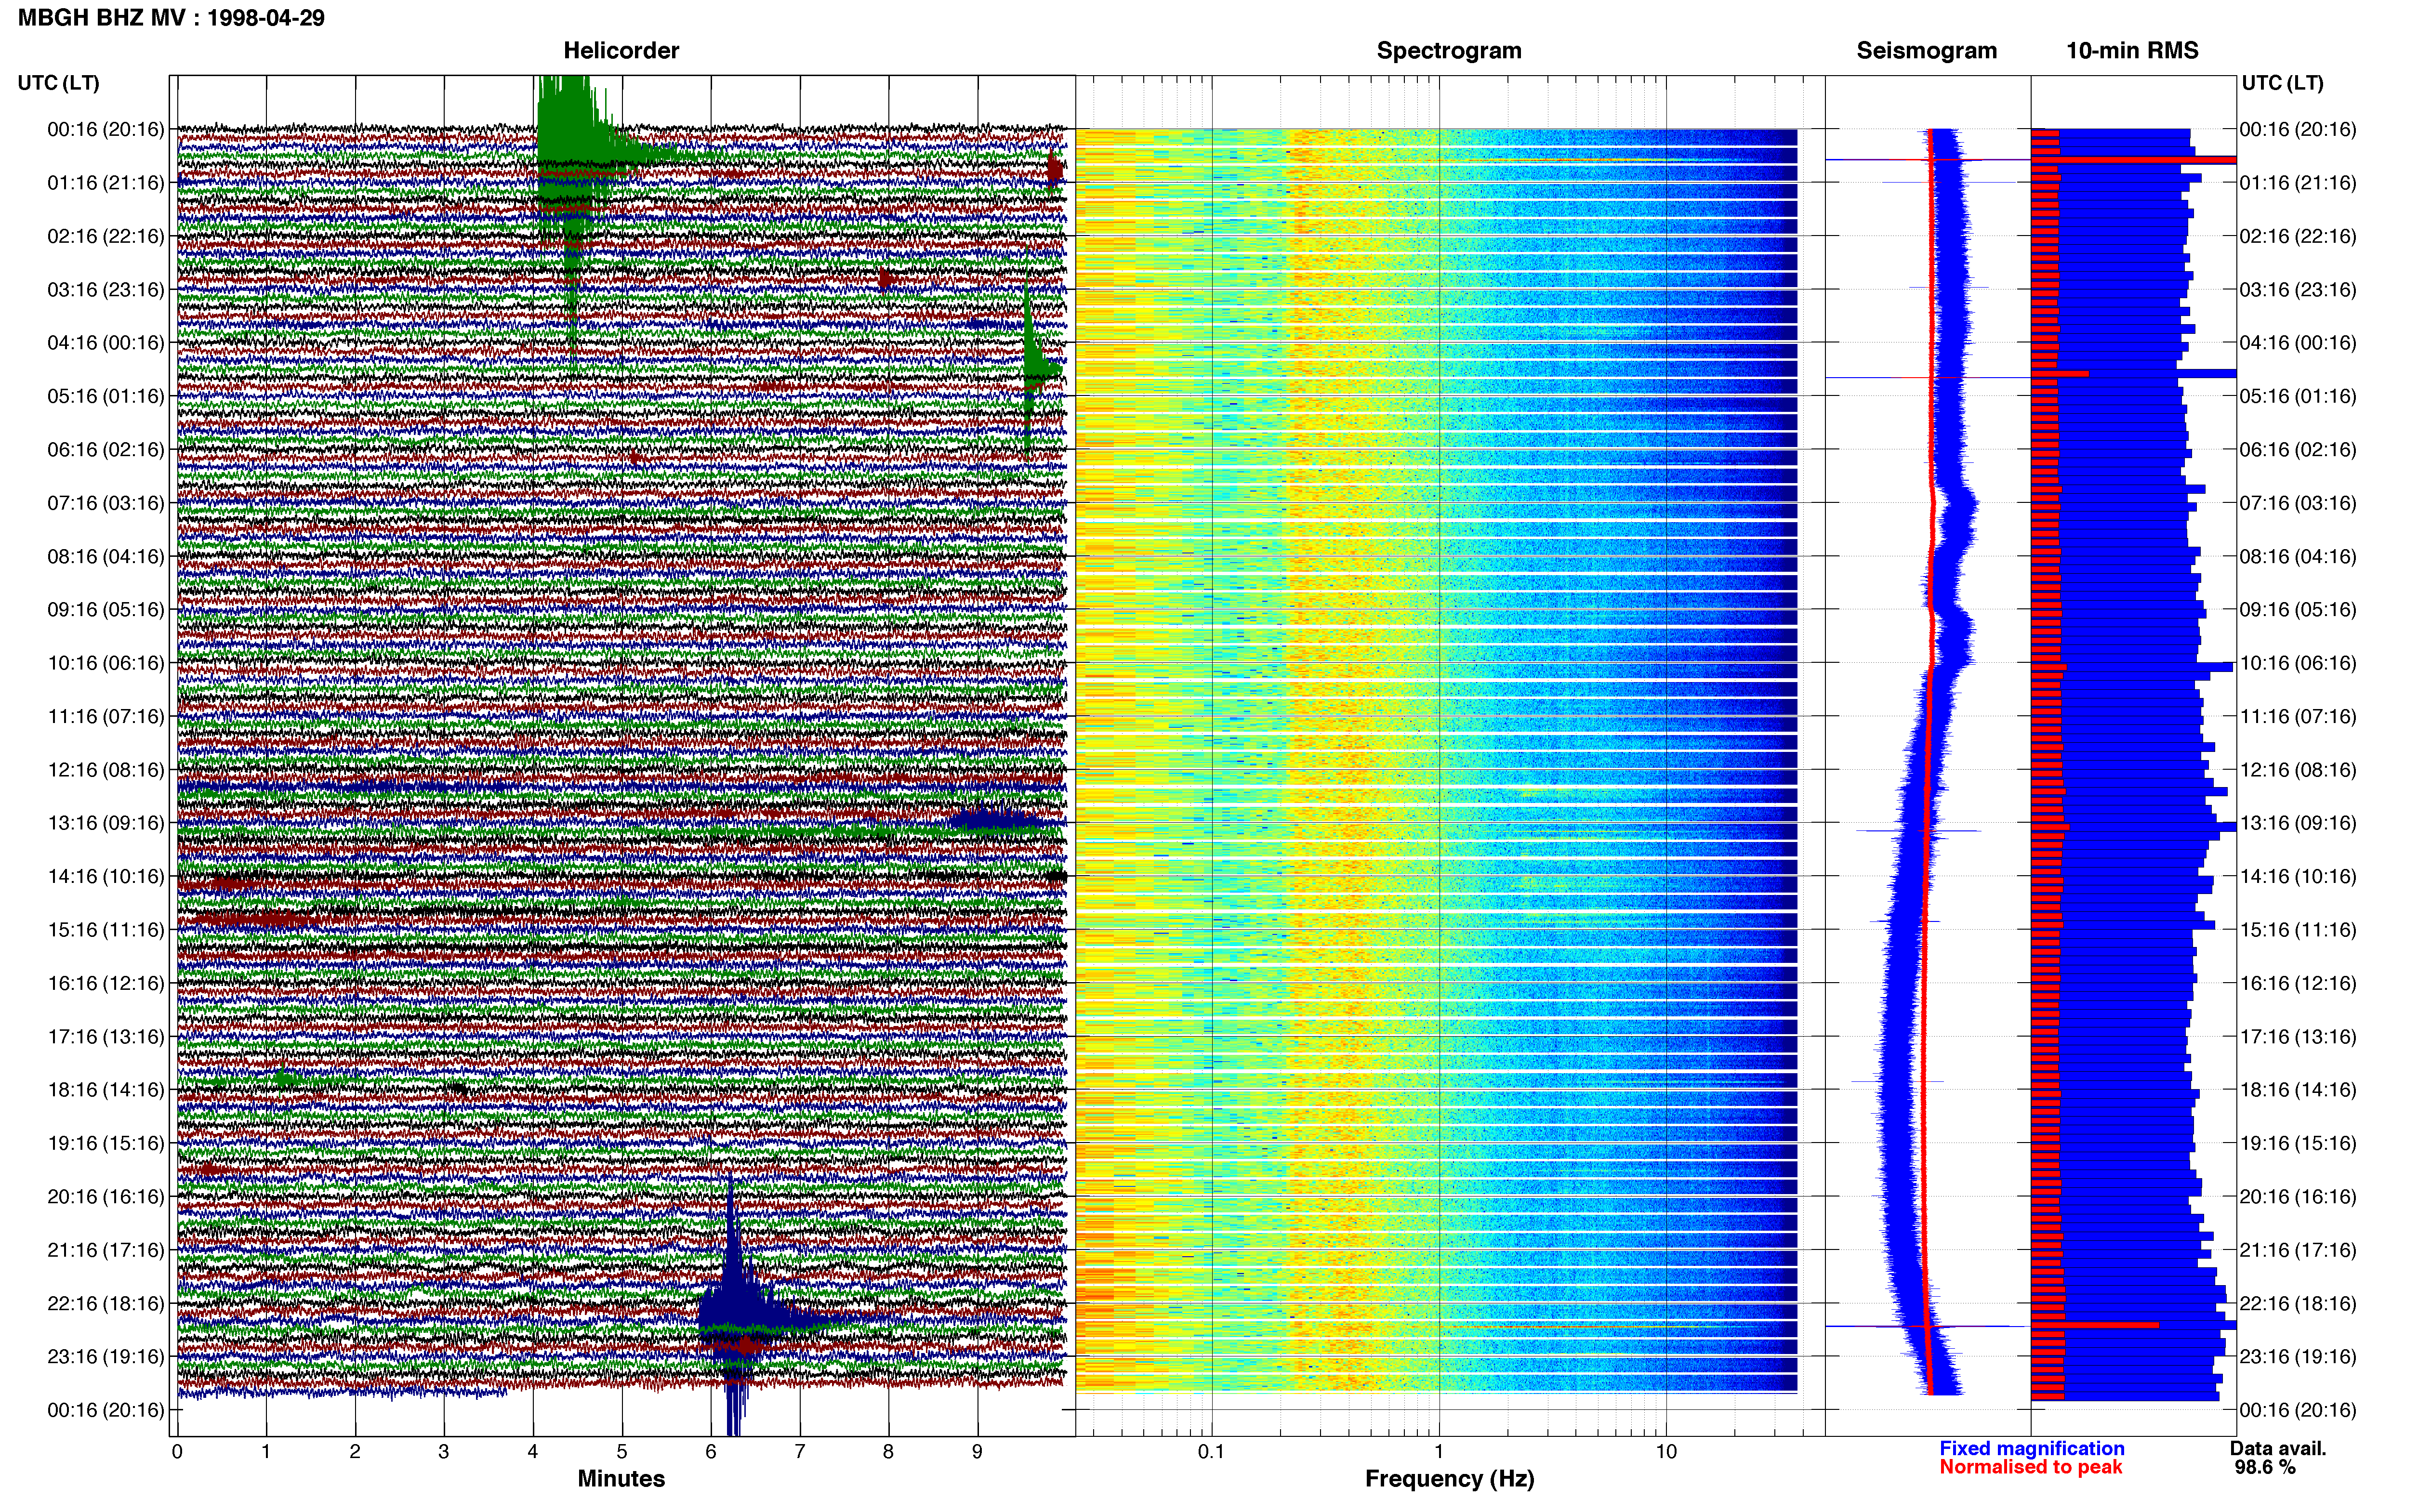2418x1512 pixels.
Task: Select the '10-min RMS' panel heading
Action: 2132,51
